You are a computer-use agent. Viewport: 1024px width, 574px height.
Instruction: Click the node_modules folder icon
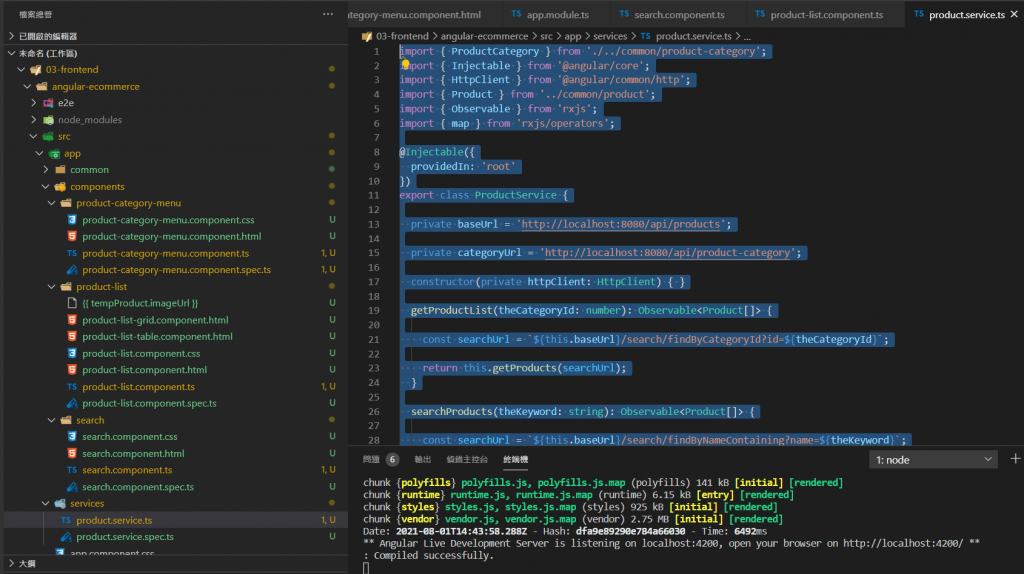point(48,120)
